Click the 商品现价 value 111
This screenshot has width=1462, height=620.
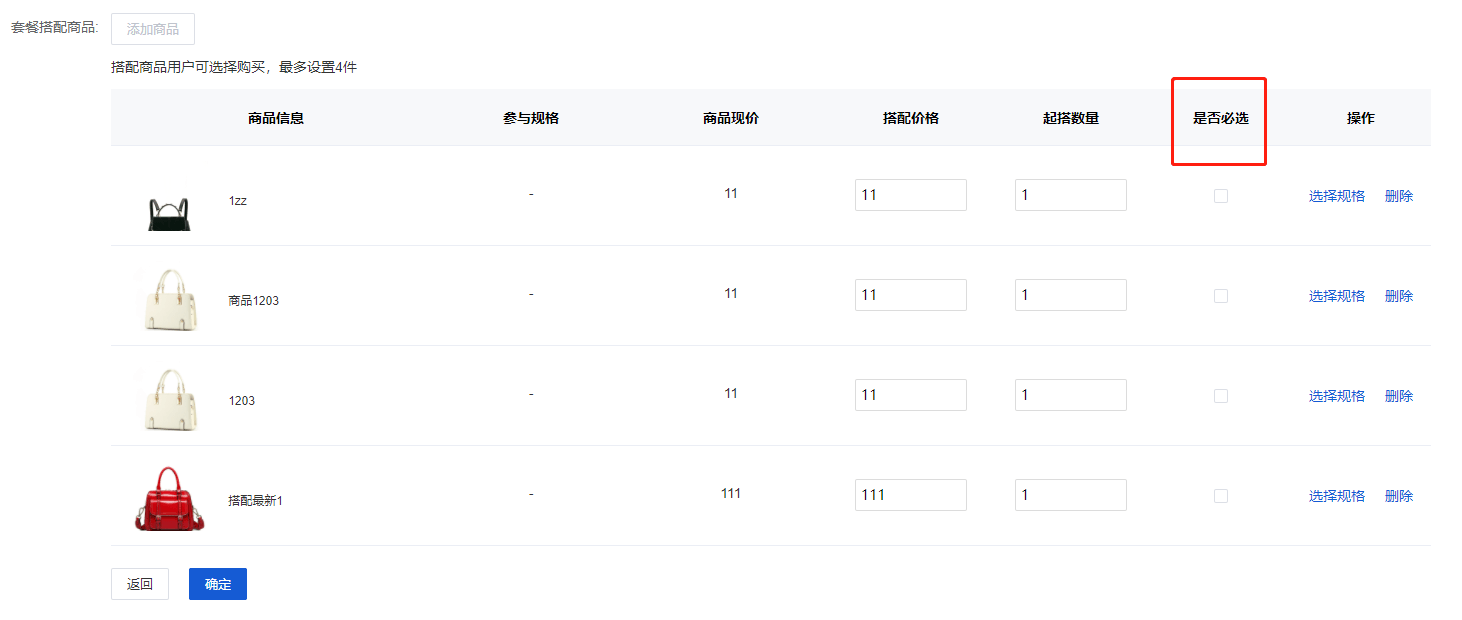pos(731,493)
